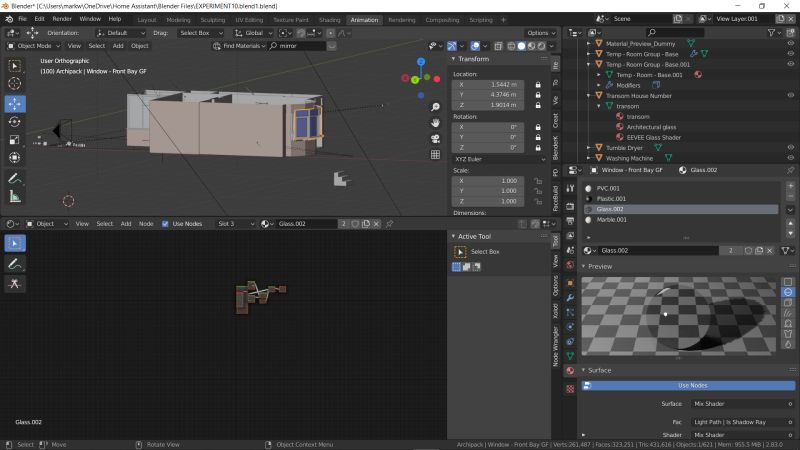Viewport: 800px width, 450px height.
Task: Open the Orientation Default dropdown
Action: [x=120, y=33]
